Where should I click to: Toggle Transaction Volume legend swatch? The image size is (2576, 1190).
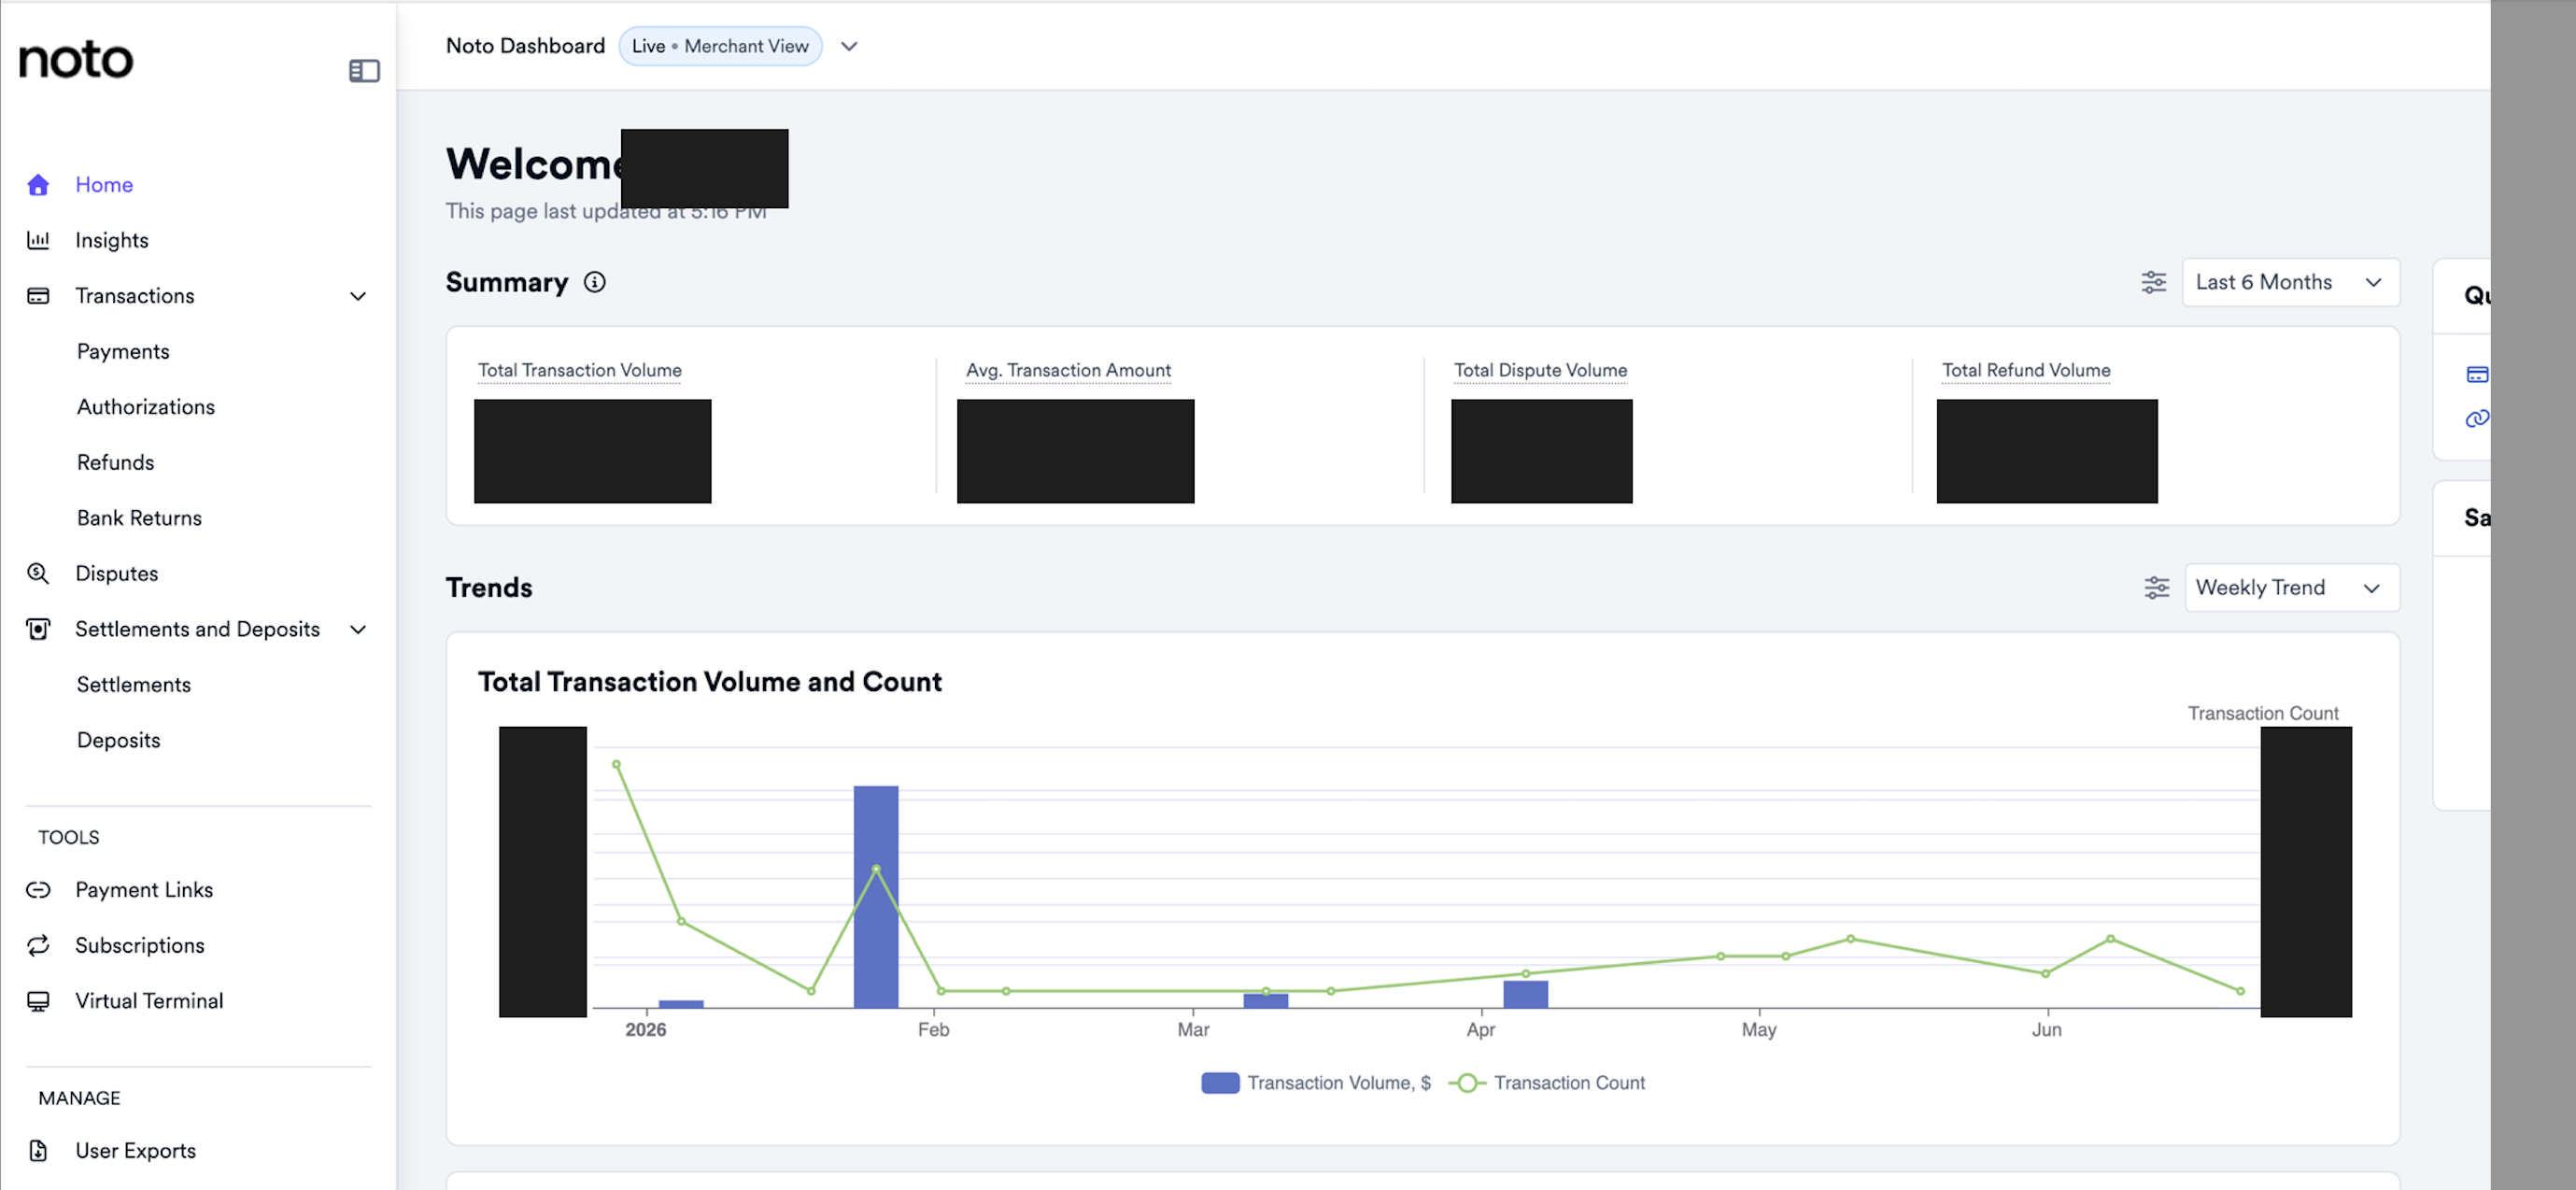pos(1220,1083)
